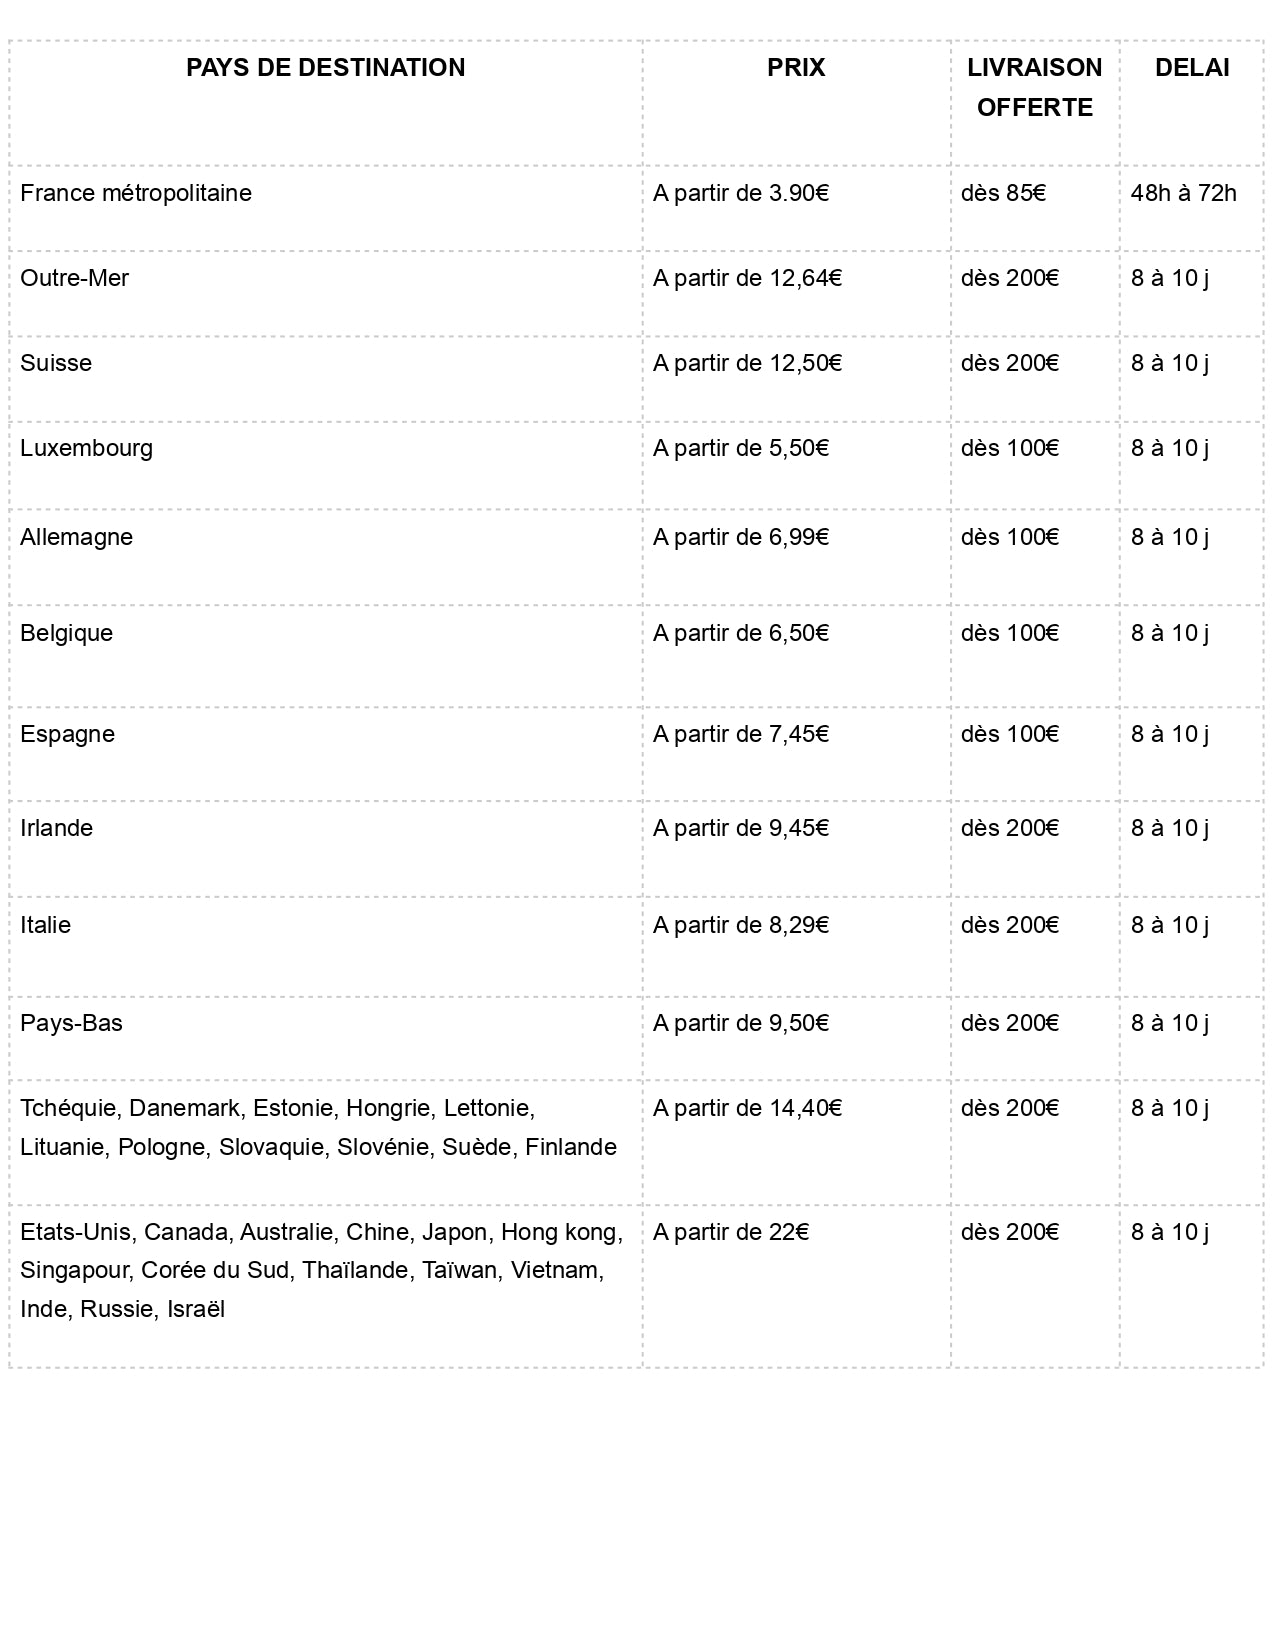Click the DELAI column header

1191,68
